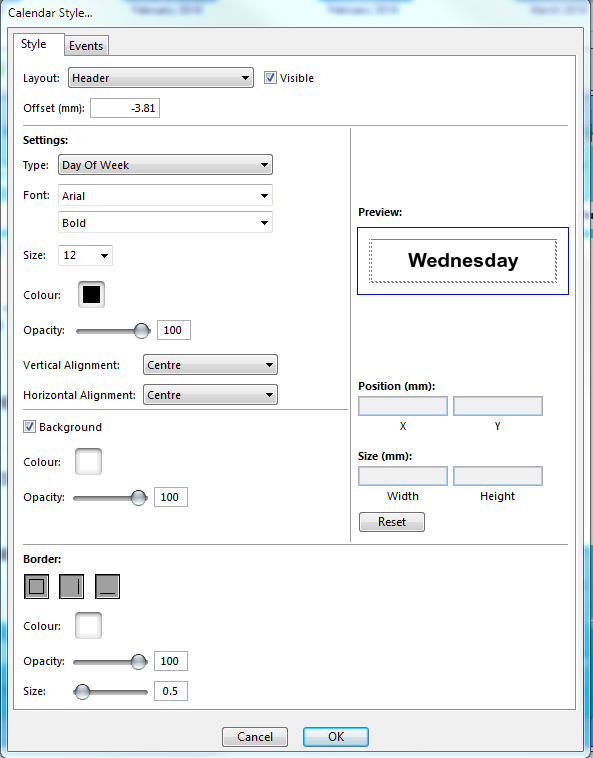Open the Vertical Alignment dropdown
This screenshot has width=593, height=758.
(210, 365)
